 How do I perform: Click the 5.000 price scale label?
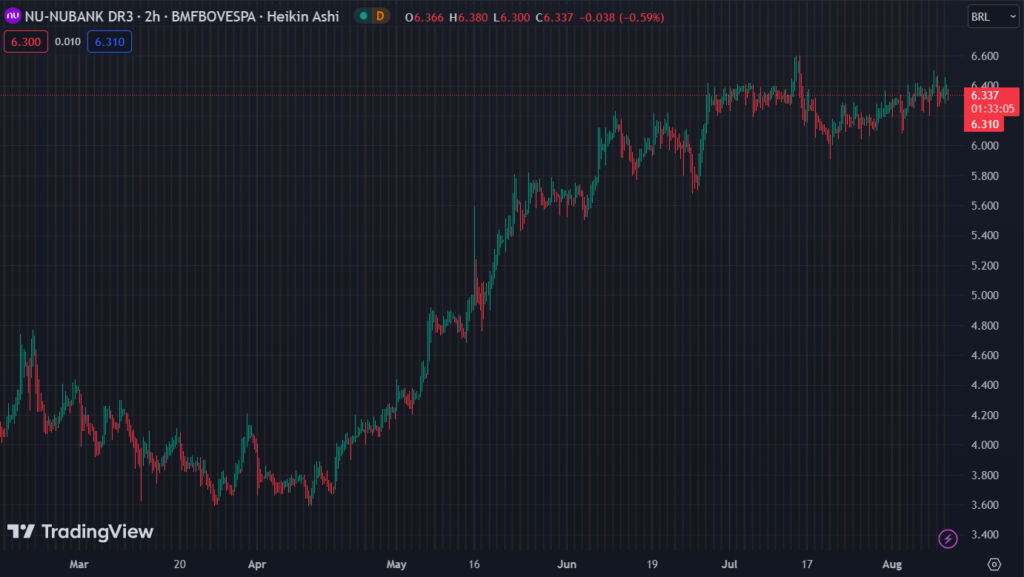click(x=985, y=295)
